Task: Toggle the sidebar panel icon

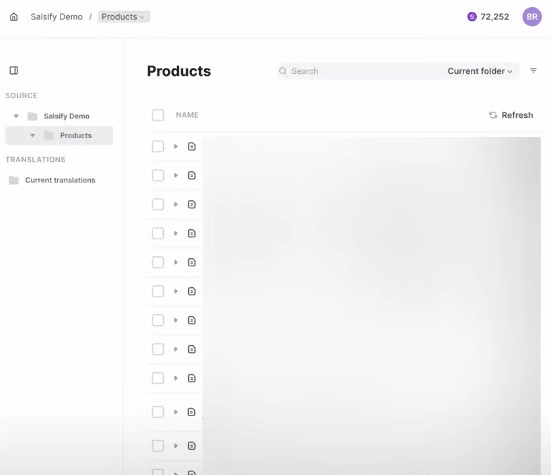Action: pos(14,71)
